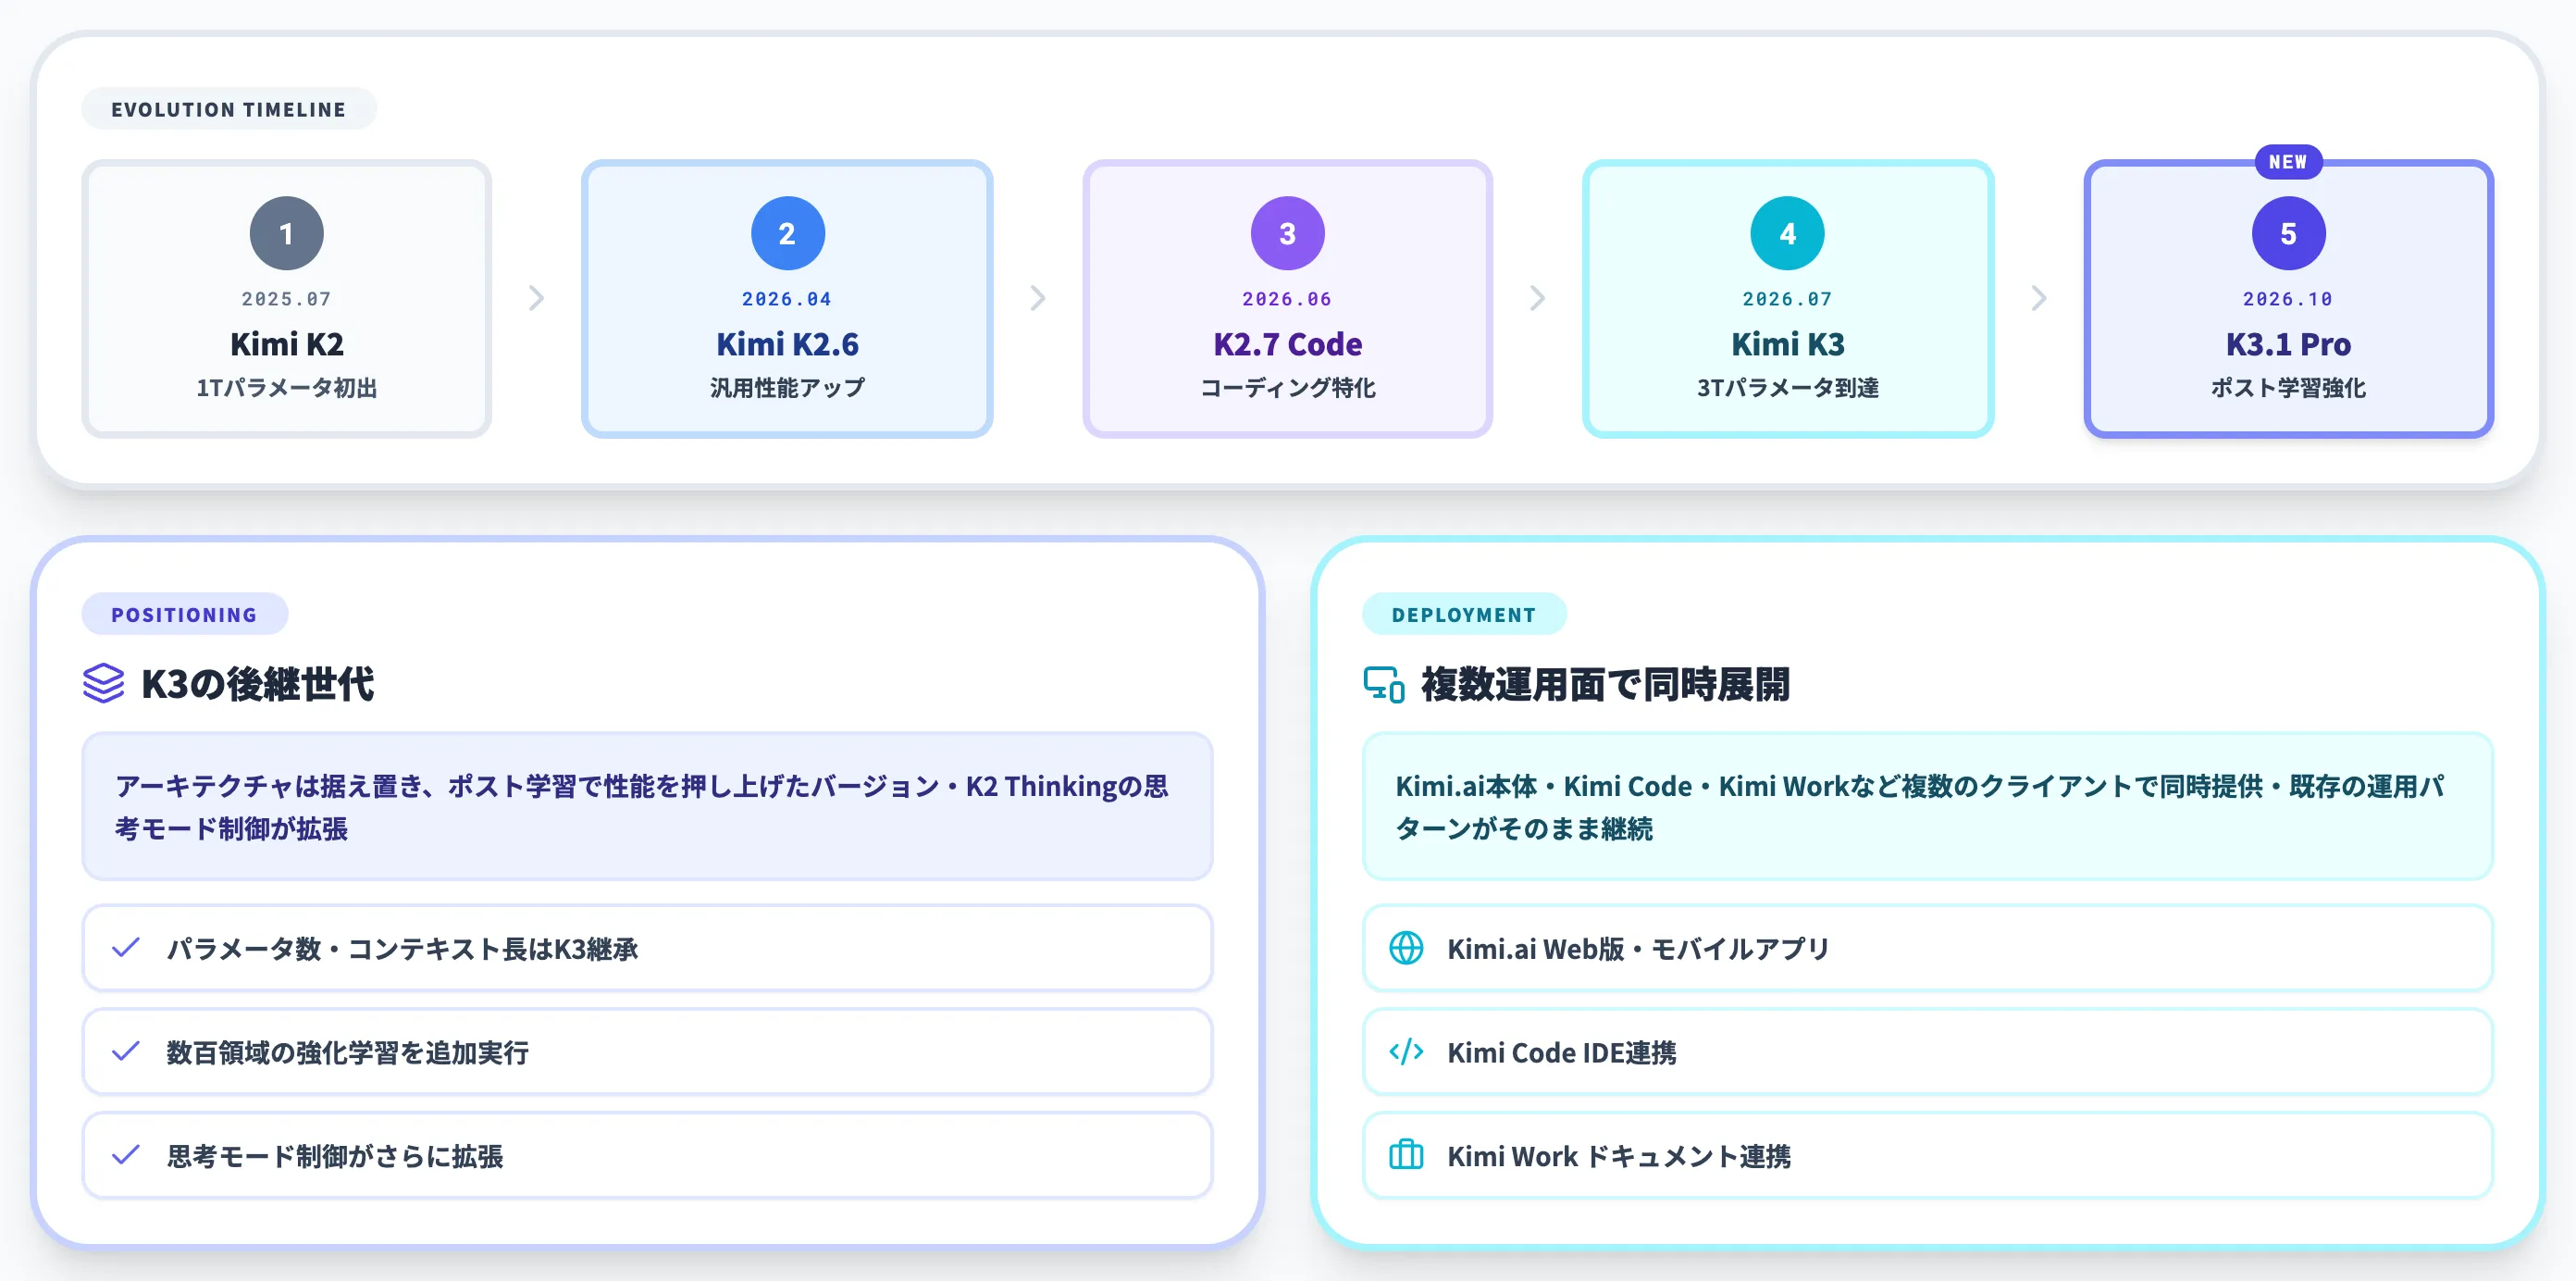Click the NEW badge on K3.1 Pro card
This screenshot has height=1281, width=2576.
click(x=2288, y=161)
